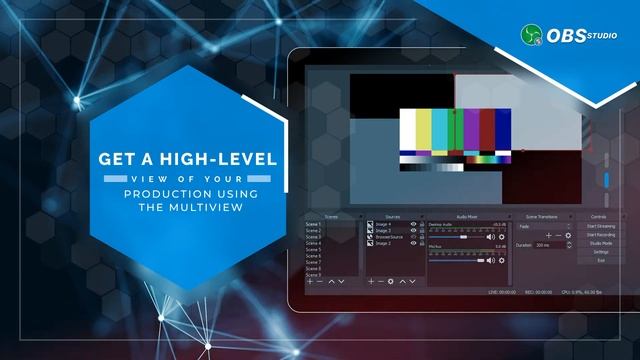
Task: Click the Scenes dock title
Action: [331, 217]
